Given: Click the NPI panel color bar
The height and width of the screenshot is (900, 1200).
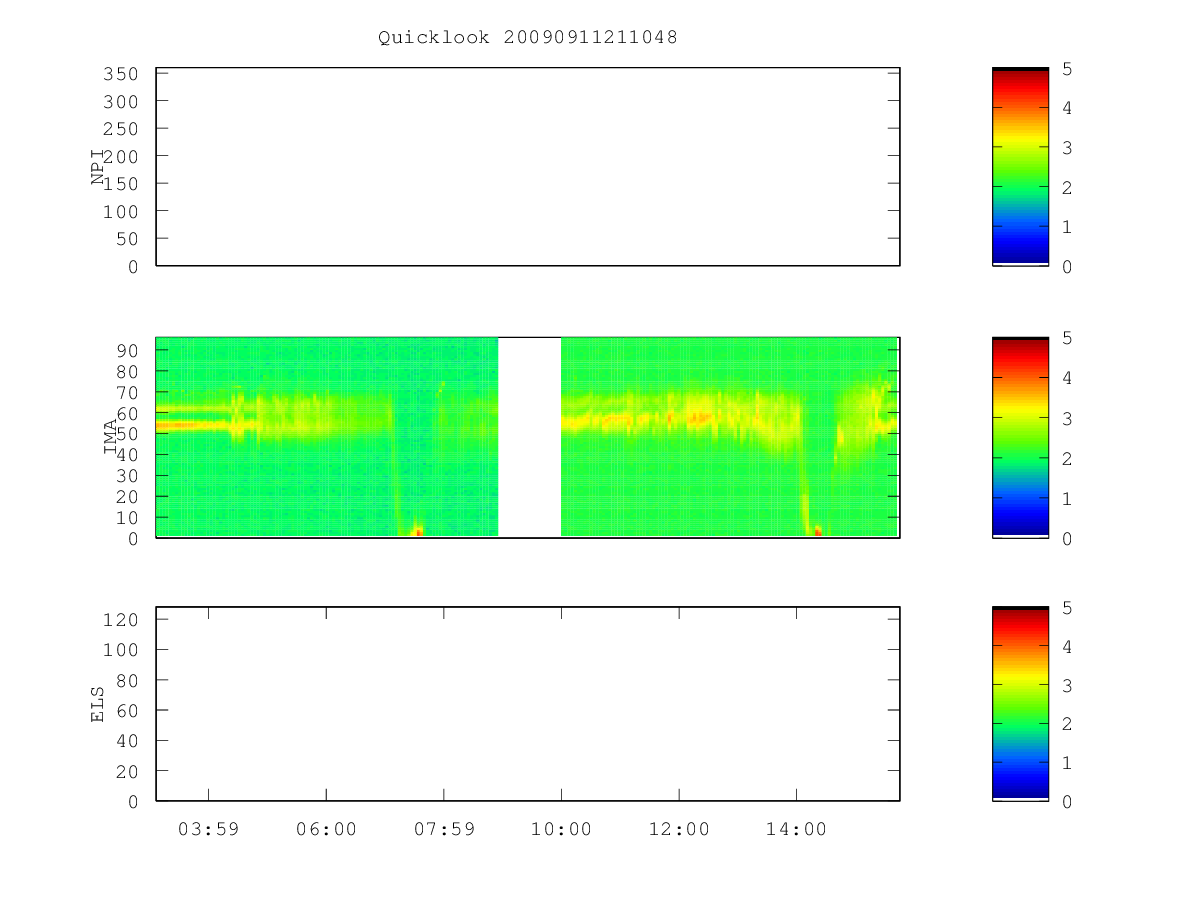Looking at the screenshot, I should pyautogui.click(x=1020, y=167).
